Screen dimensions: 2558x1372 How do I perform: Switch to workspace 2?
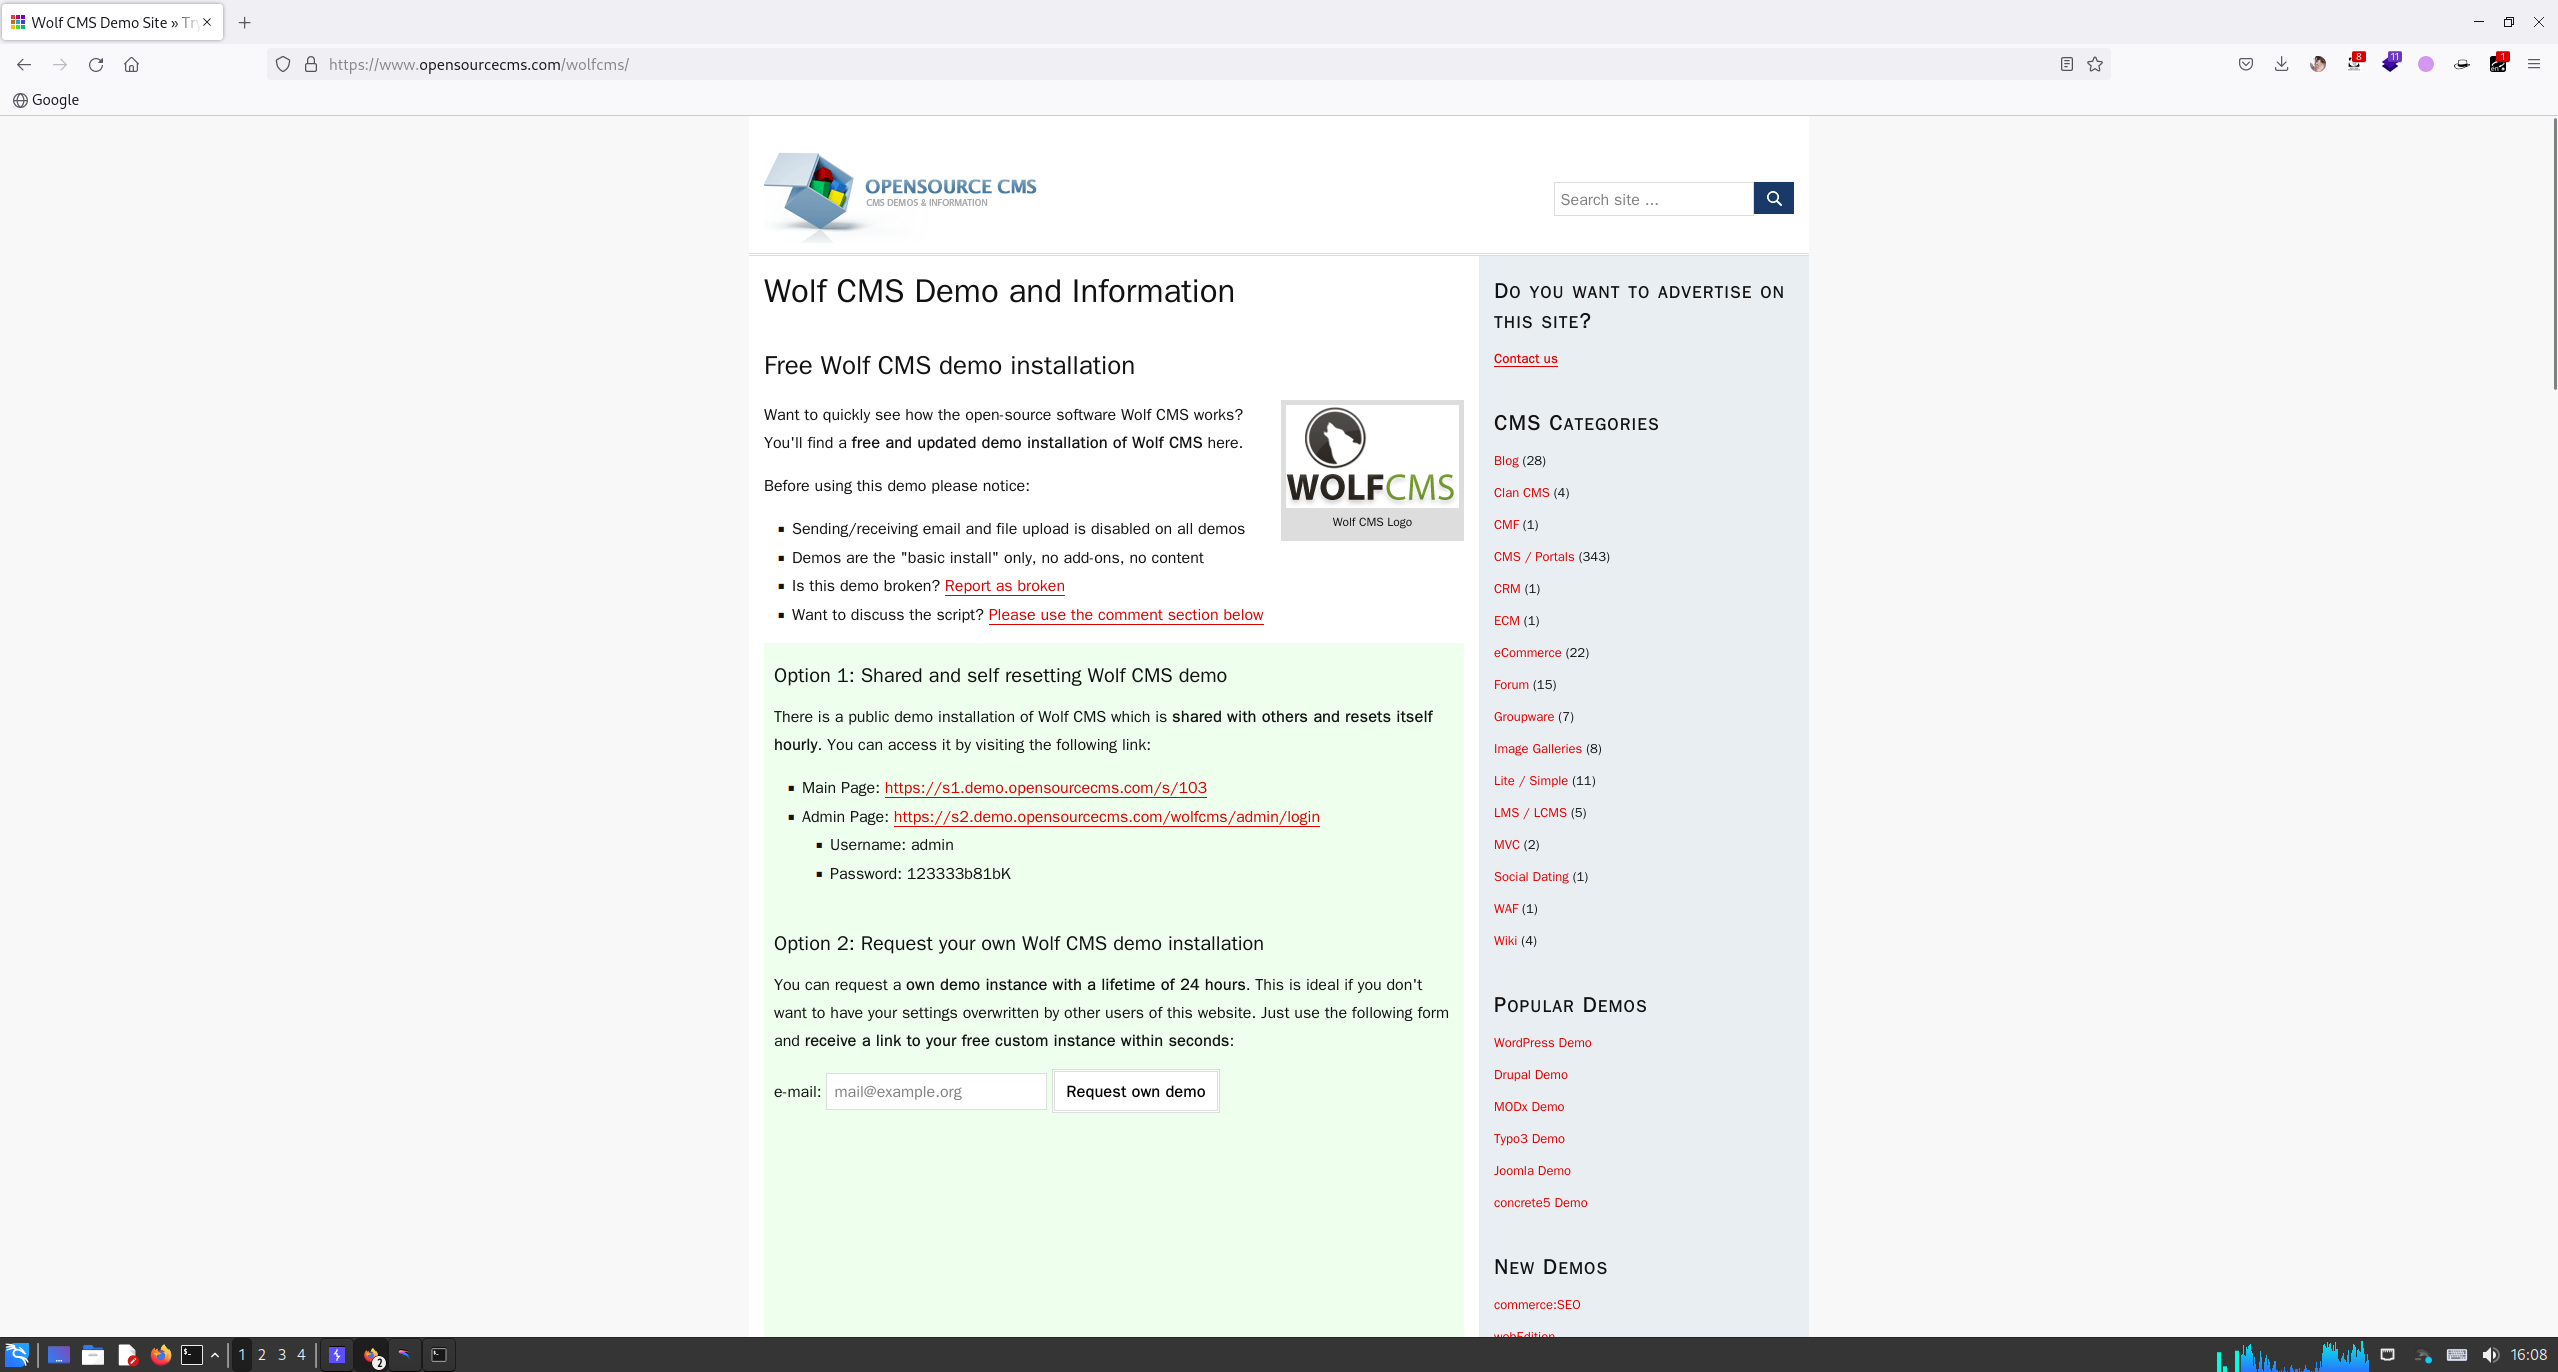click(262, 1355)
